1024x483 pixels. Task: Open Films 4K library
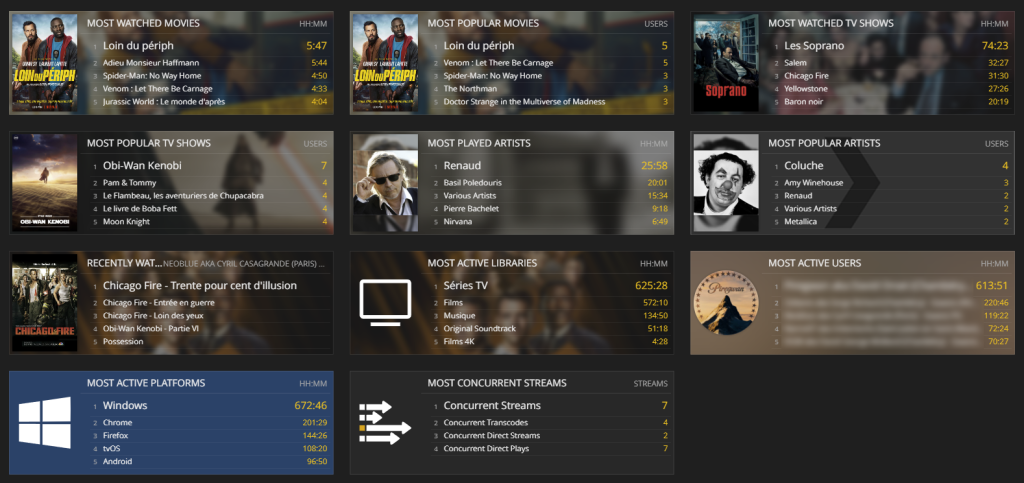click(458, 342)
